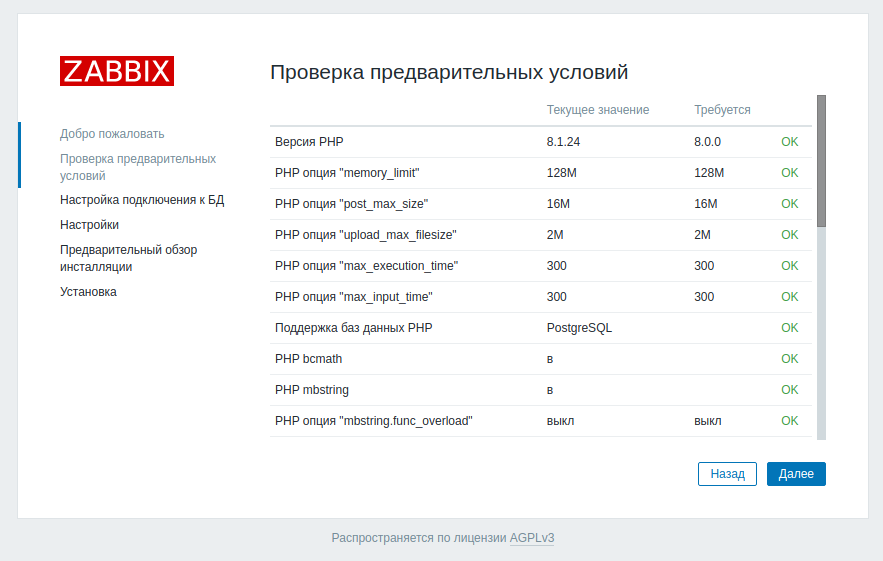Click the scrollbar track below the thumb
The height and width of the screenshot is (561, 883).
tap(821, 330)
